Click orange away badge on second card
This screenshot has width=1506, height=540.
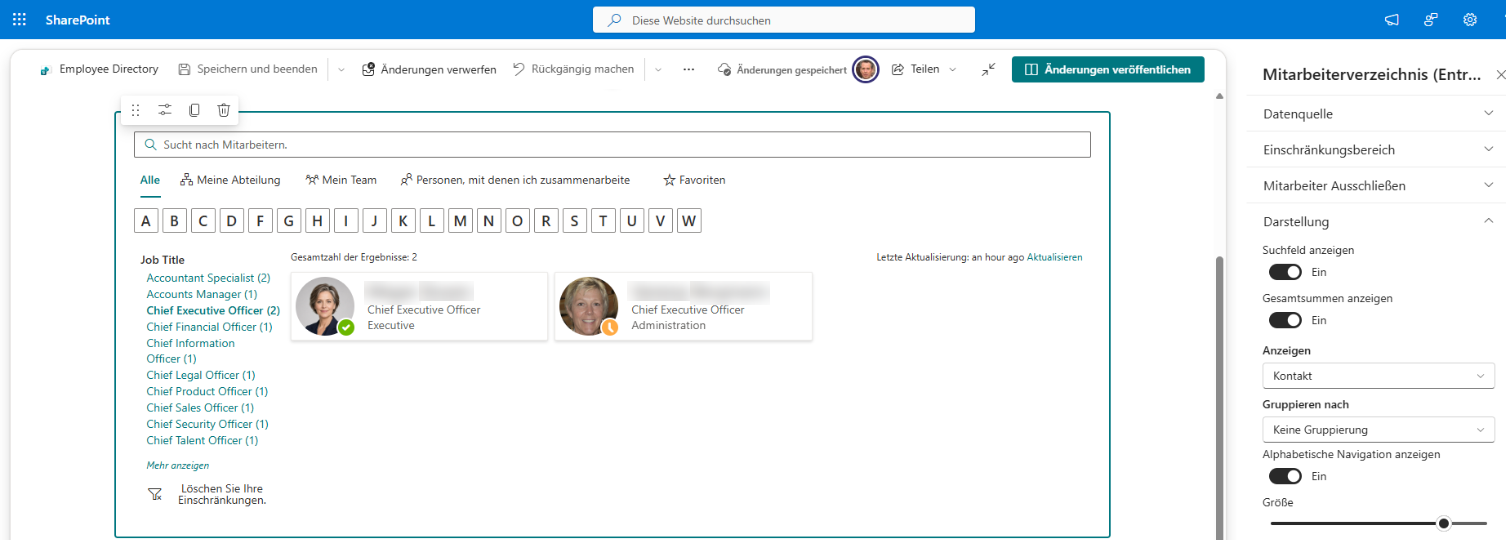[x=610, y=327]
